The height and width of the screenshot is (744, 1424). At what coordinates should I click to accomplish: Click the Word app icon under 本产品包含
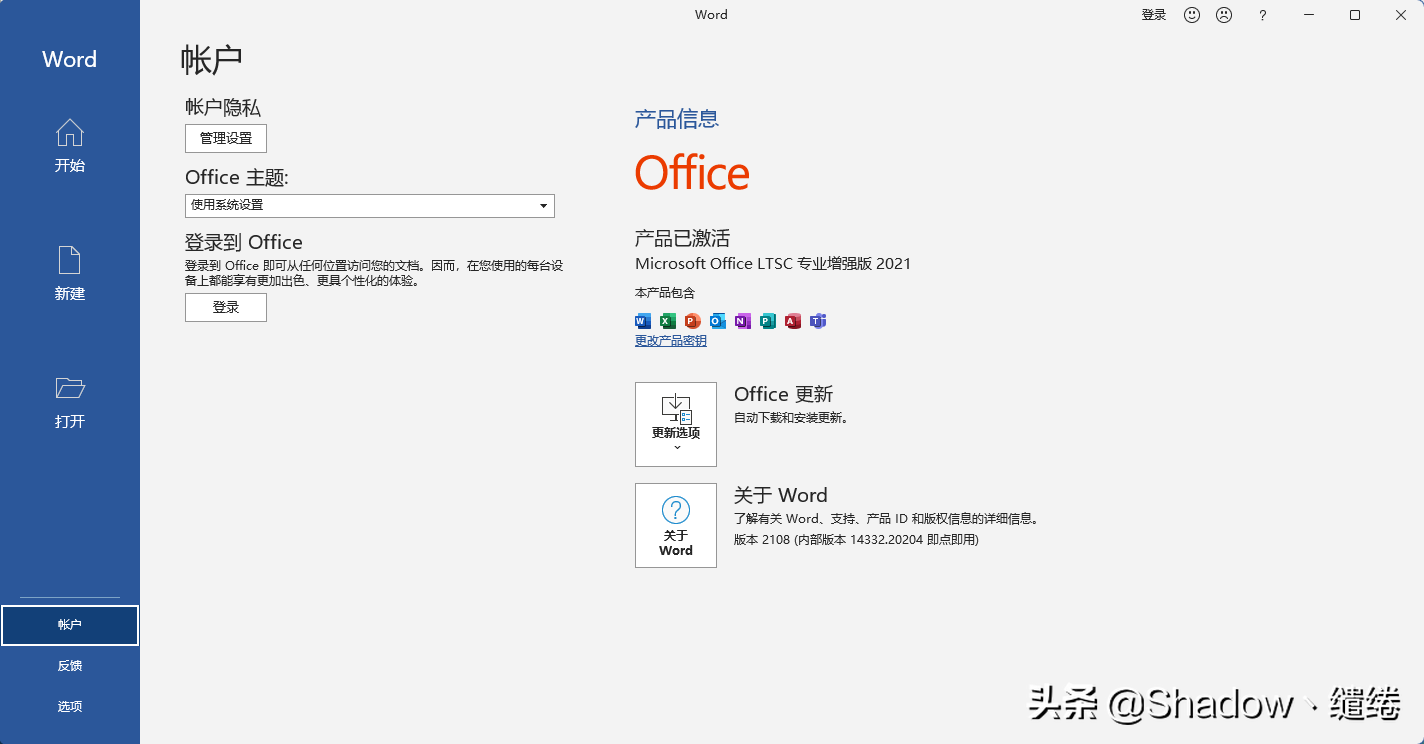643,321
